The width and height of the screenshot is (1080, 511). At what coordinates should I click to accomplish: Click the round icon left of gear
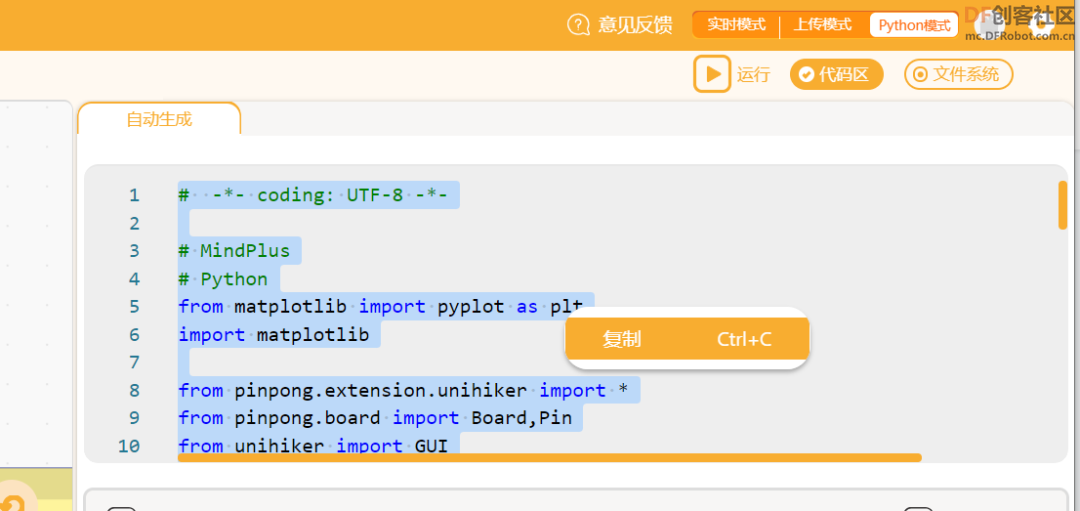coord(988,24)
